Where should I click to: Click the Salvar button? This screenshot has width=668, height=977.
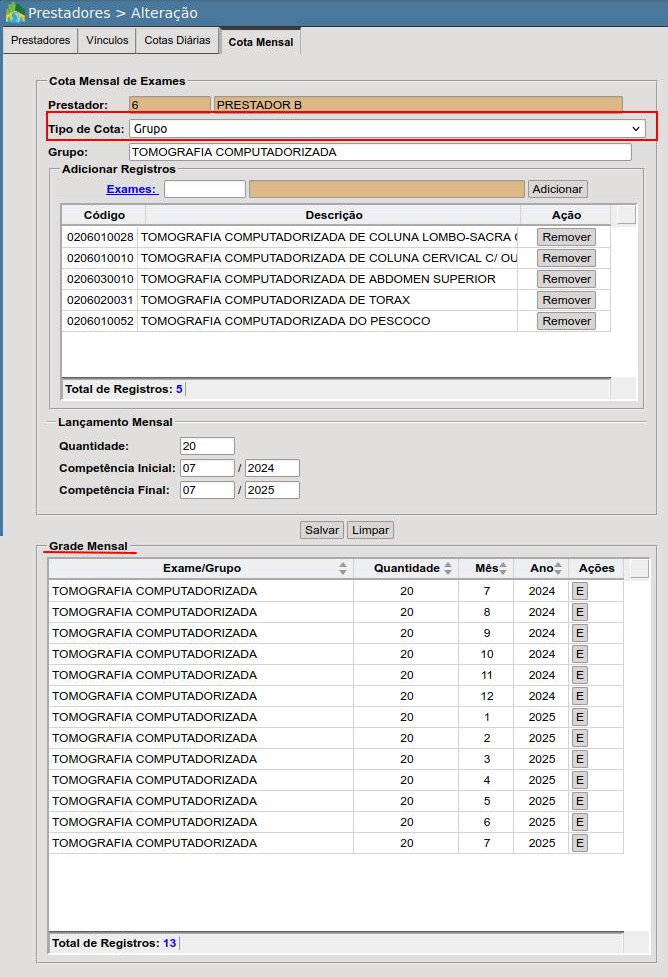click(322, 530)
